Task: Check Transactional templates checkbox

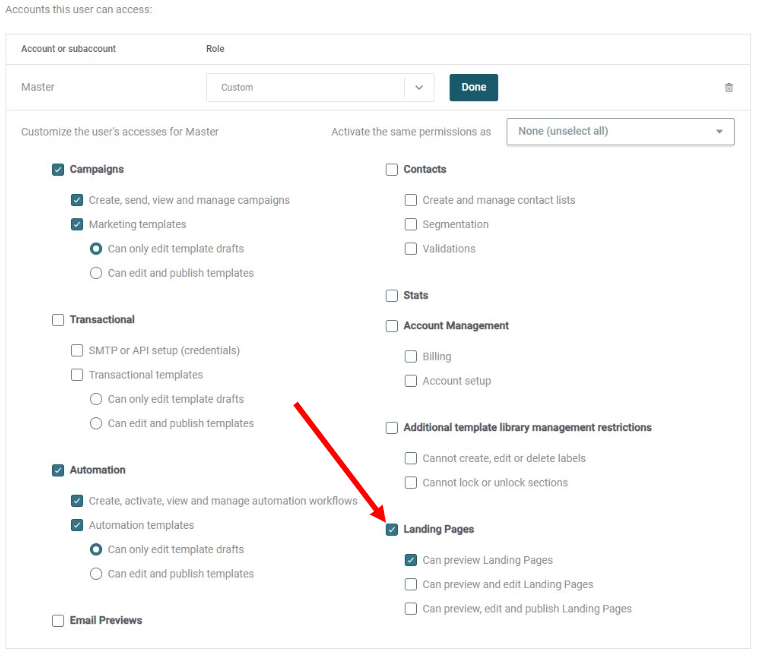Action: click(77, 375)
